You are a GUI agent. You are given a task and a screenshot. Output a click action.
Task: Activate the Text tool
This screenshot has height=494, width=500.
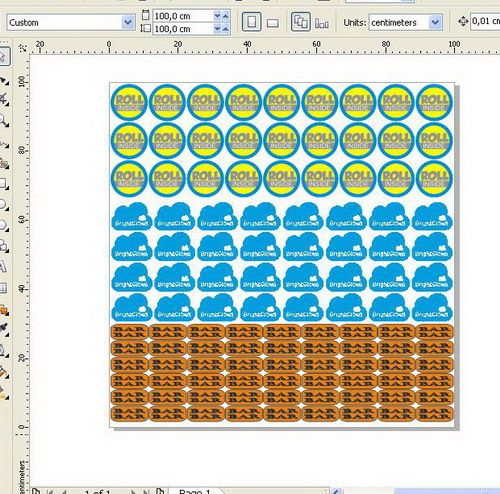coord(2,267)
